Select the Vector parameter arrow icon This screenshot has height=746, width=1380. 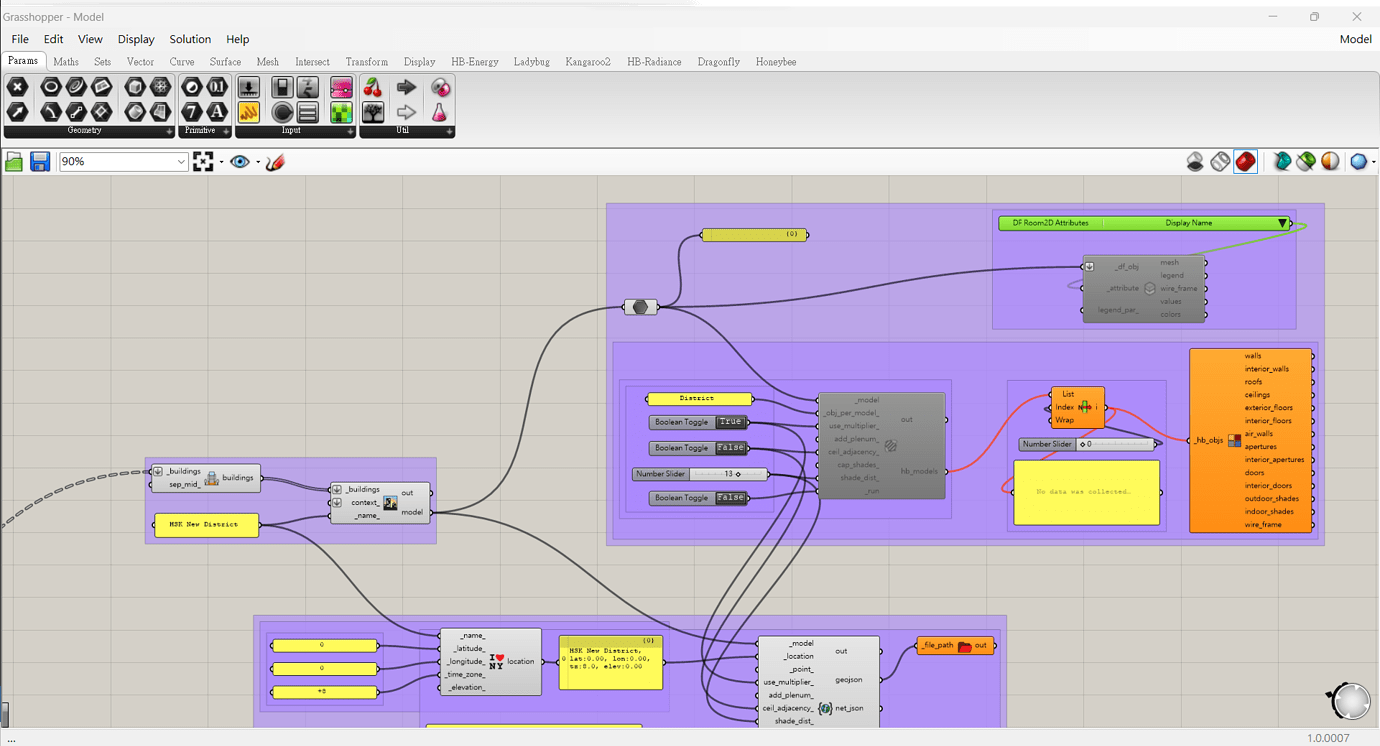[x=17, y=112]
